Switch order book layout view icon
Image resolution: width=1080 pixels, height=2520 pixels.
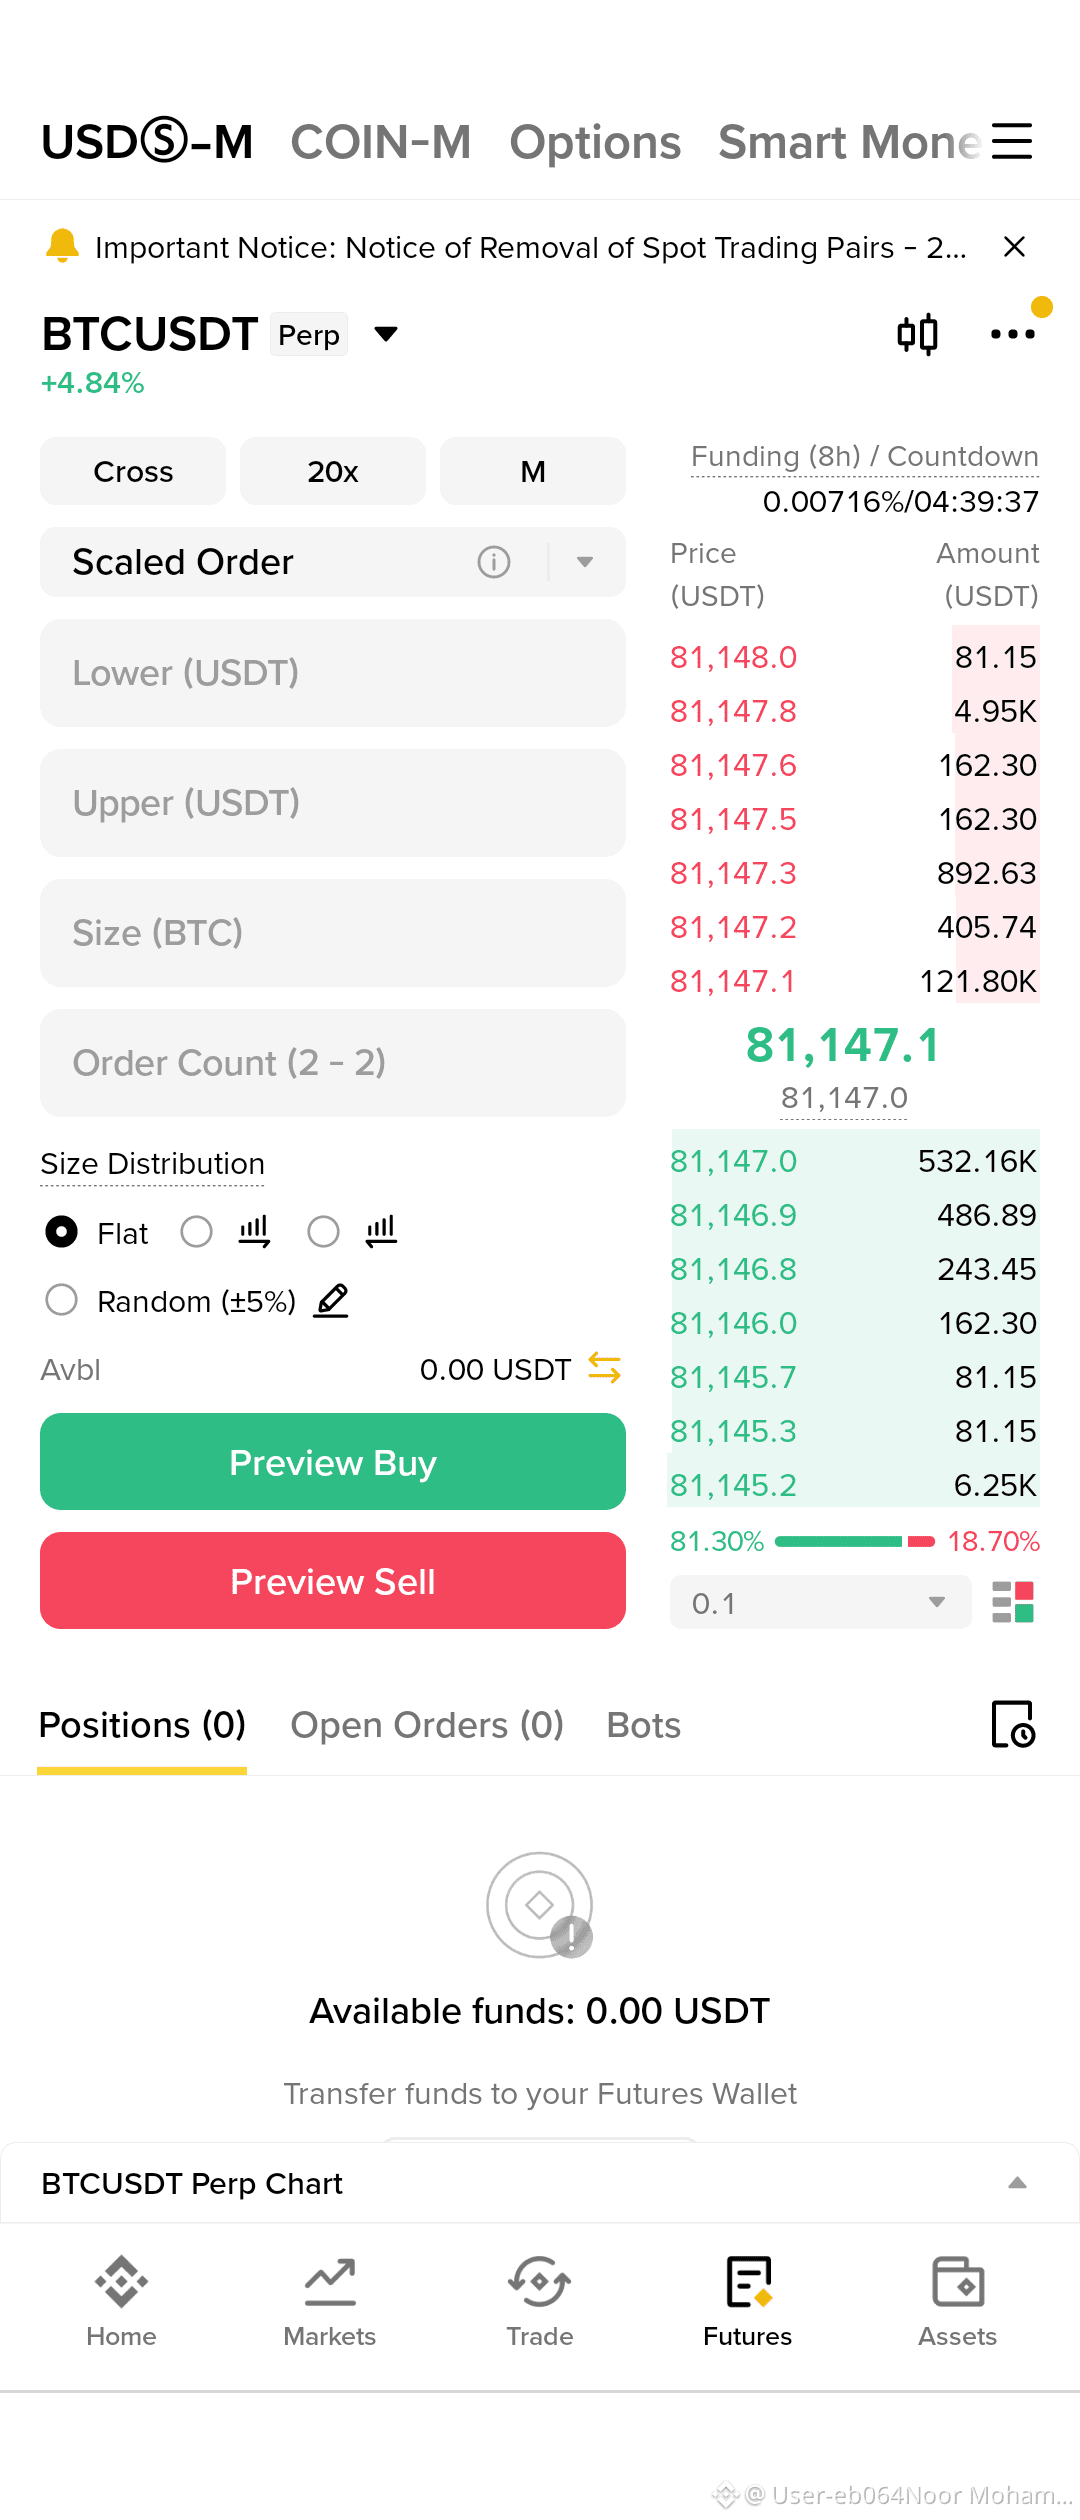(x=1013, y=1602)
